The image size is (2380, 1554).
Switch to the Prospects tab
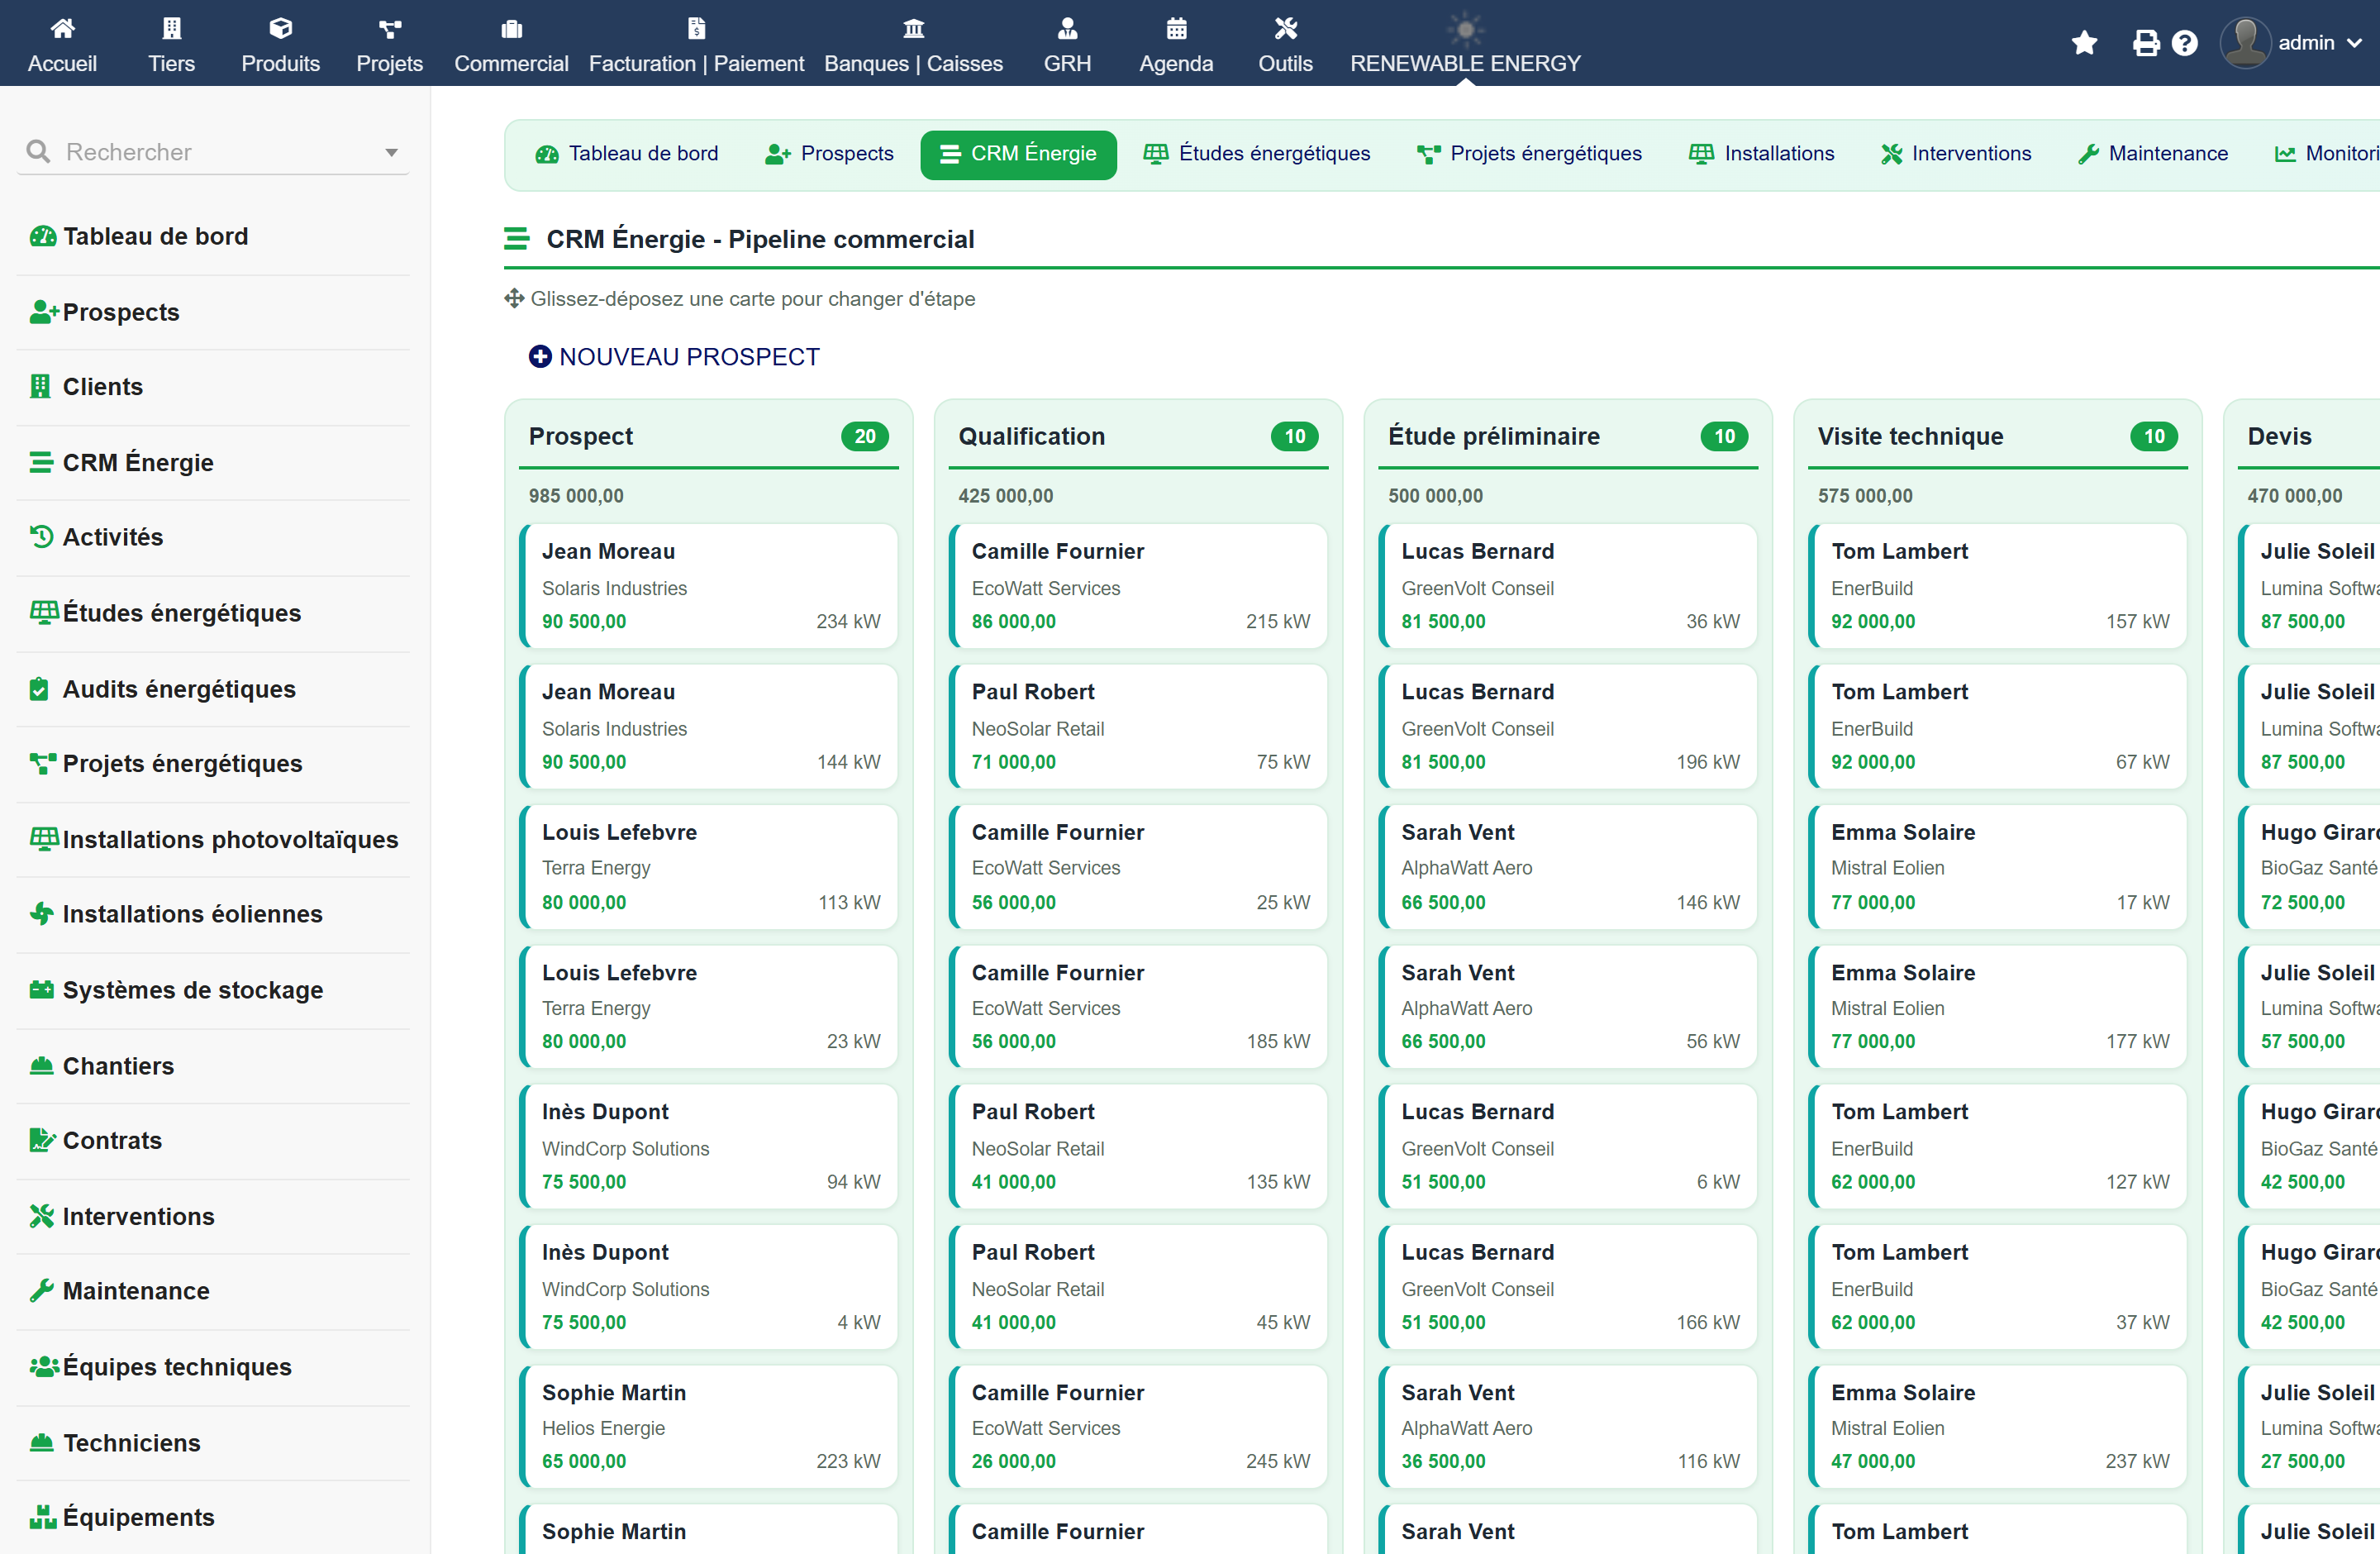point(829,154)
